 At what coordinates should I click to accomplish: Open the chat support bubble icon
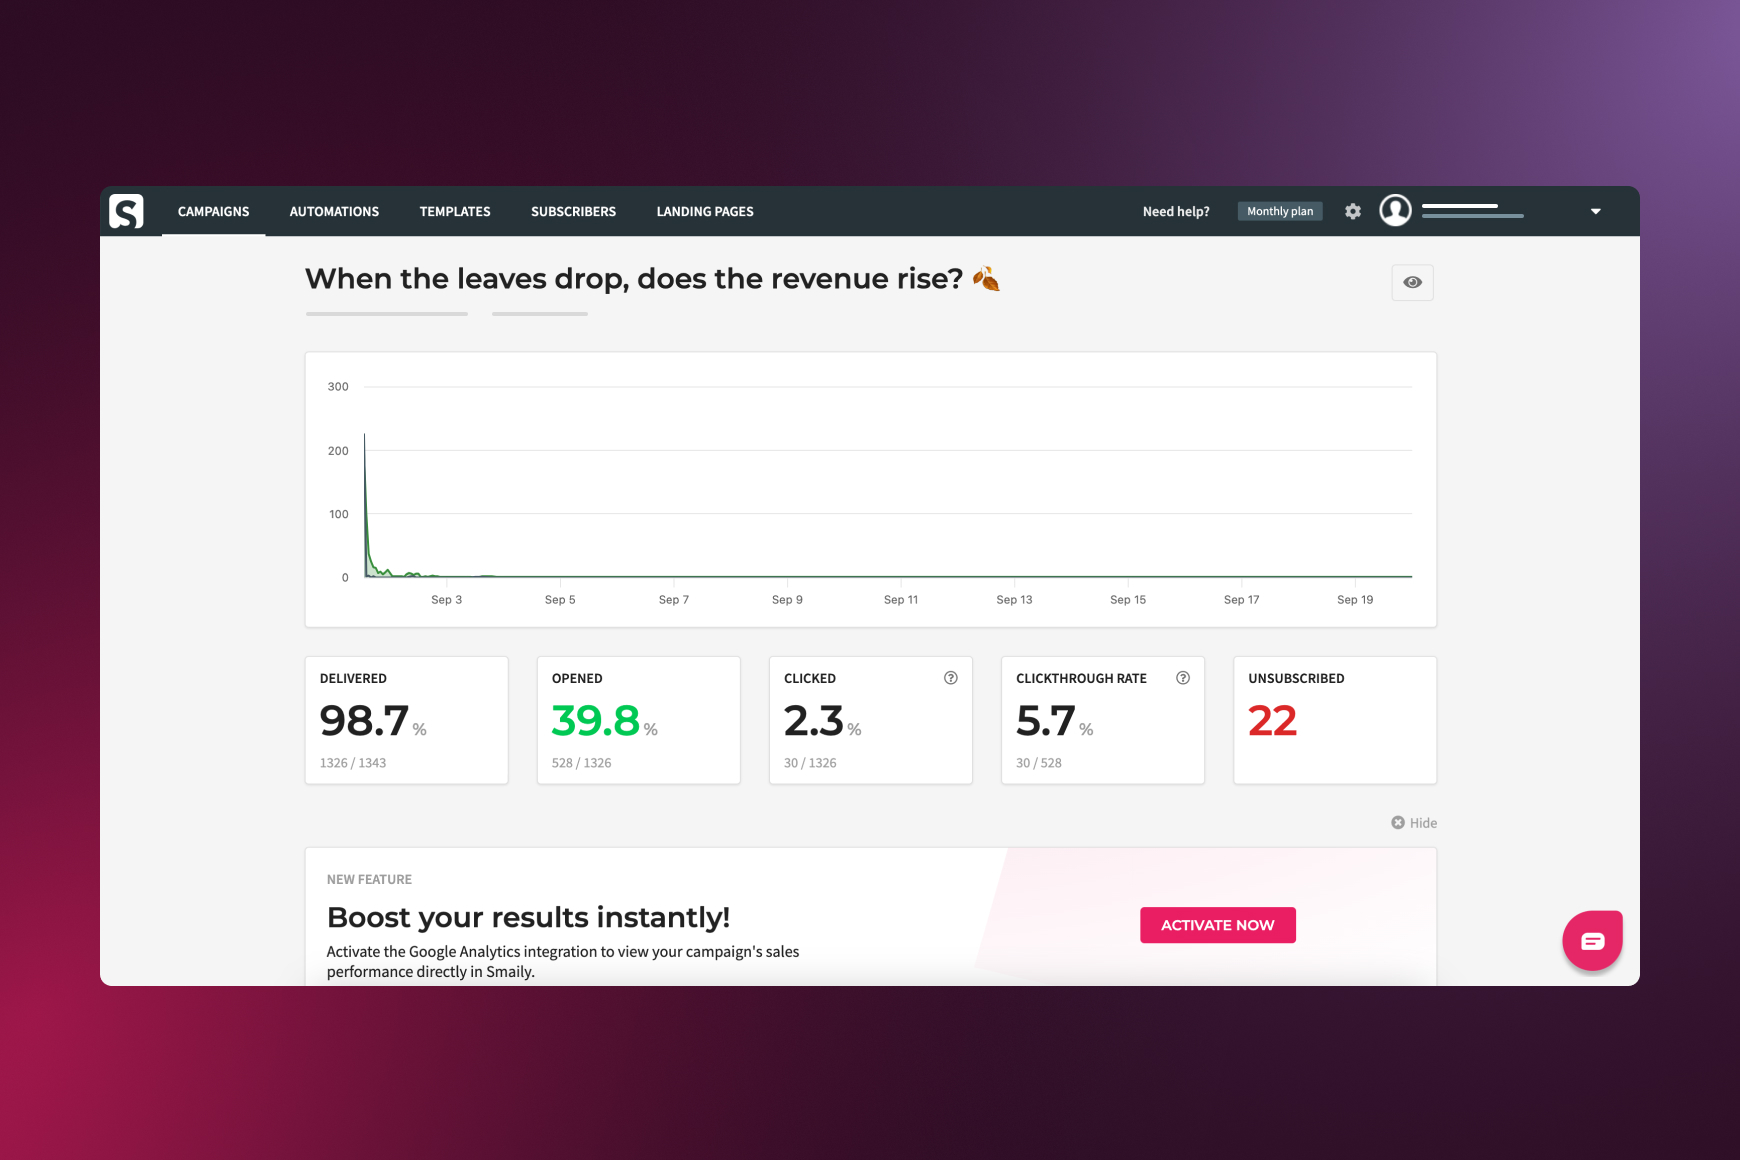(x=1592, y=940)
